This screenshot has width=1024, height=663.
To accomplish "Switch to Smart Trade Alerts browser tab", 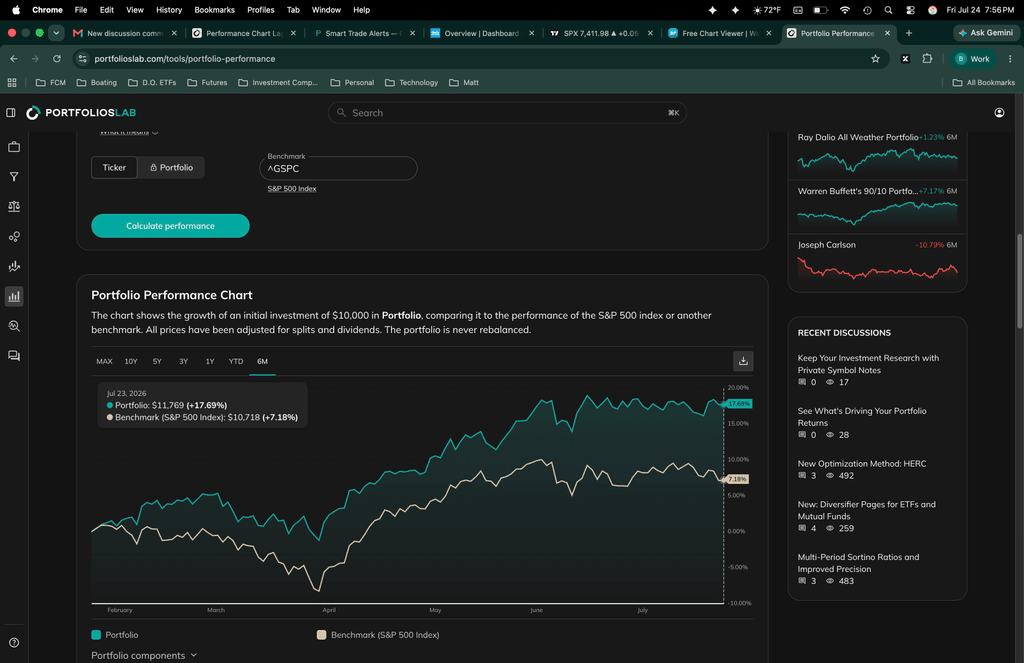I will [364, 33].
